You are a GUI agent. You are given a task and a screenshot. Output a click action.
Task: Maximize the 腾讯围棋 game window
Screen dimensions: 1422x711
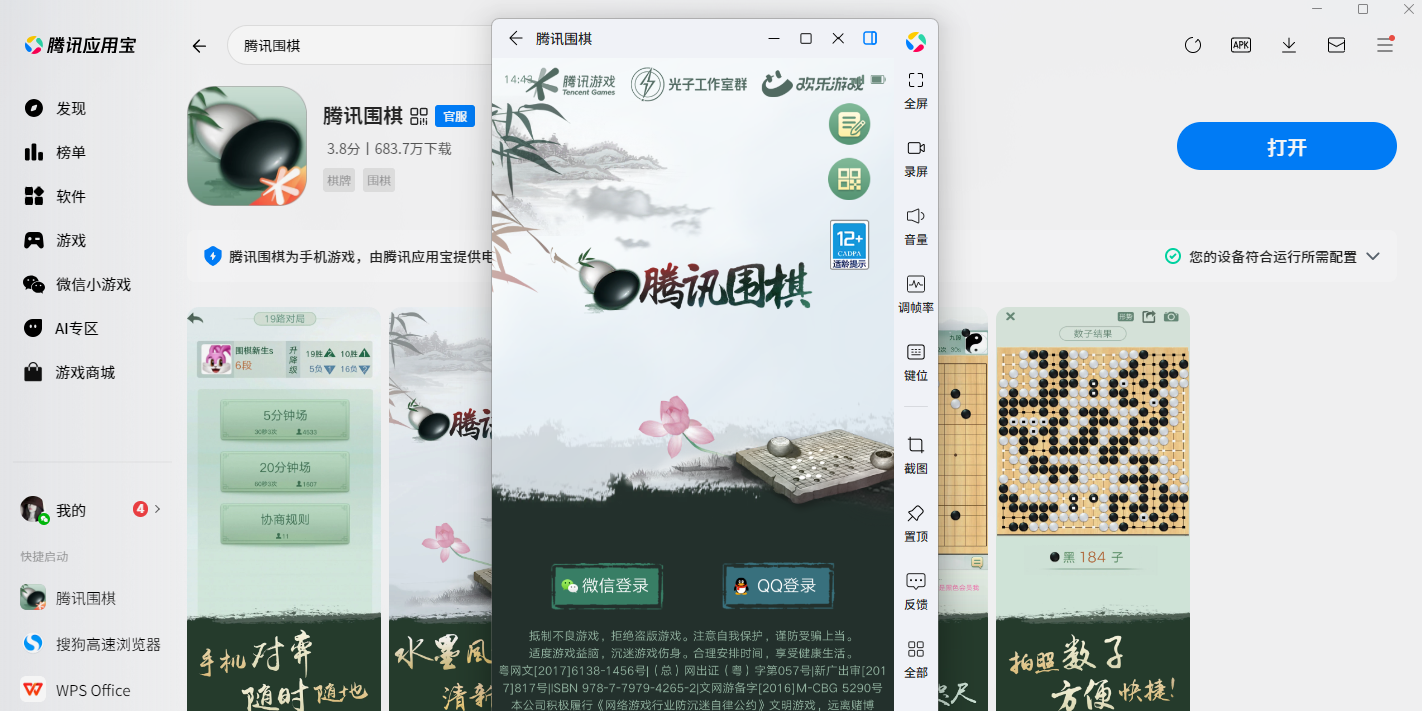coord(806,38)
